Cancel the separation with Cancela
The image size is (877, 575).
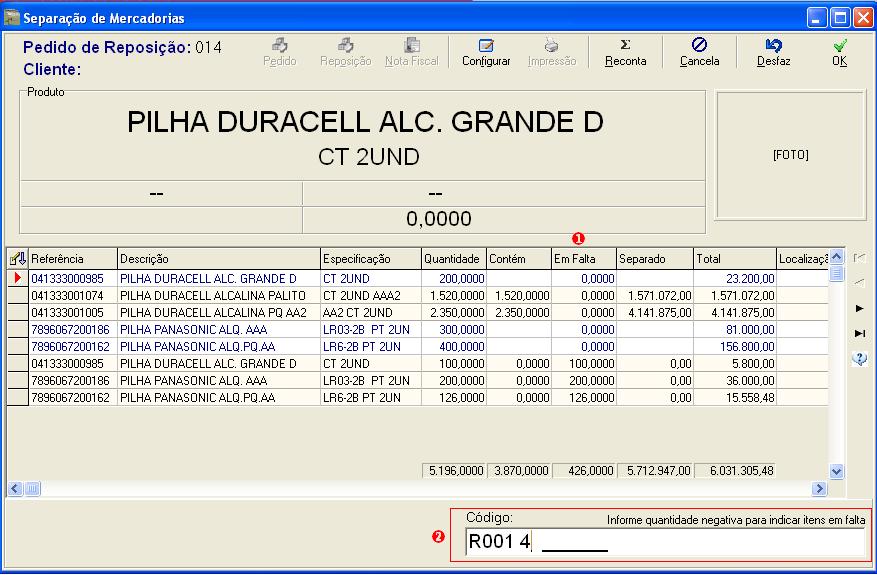point(699,53)
